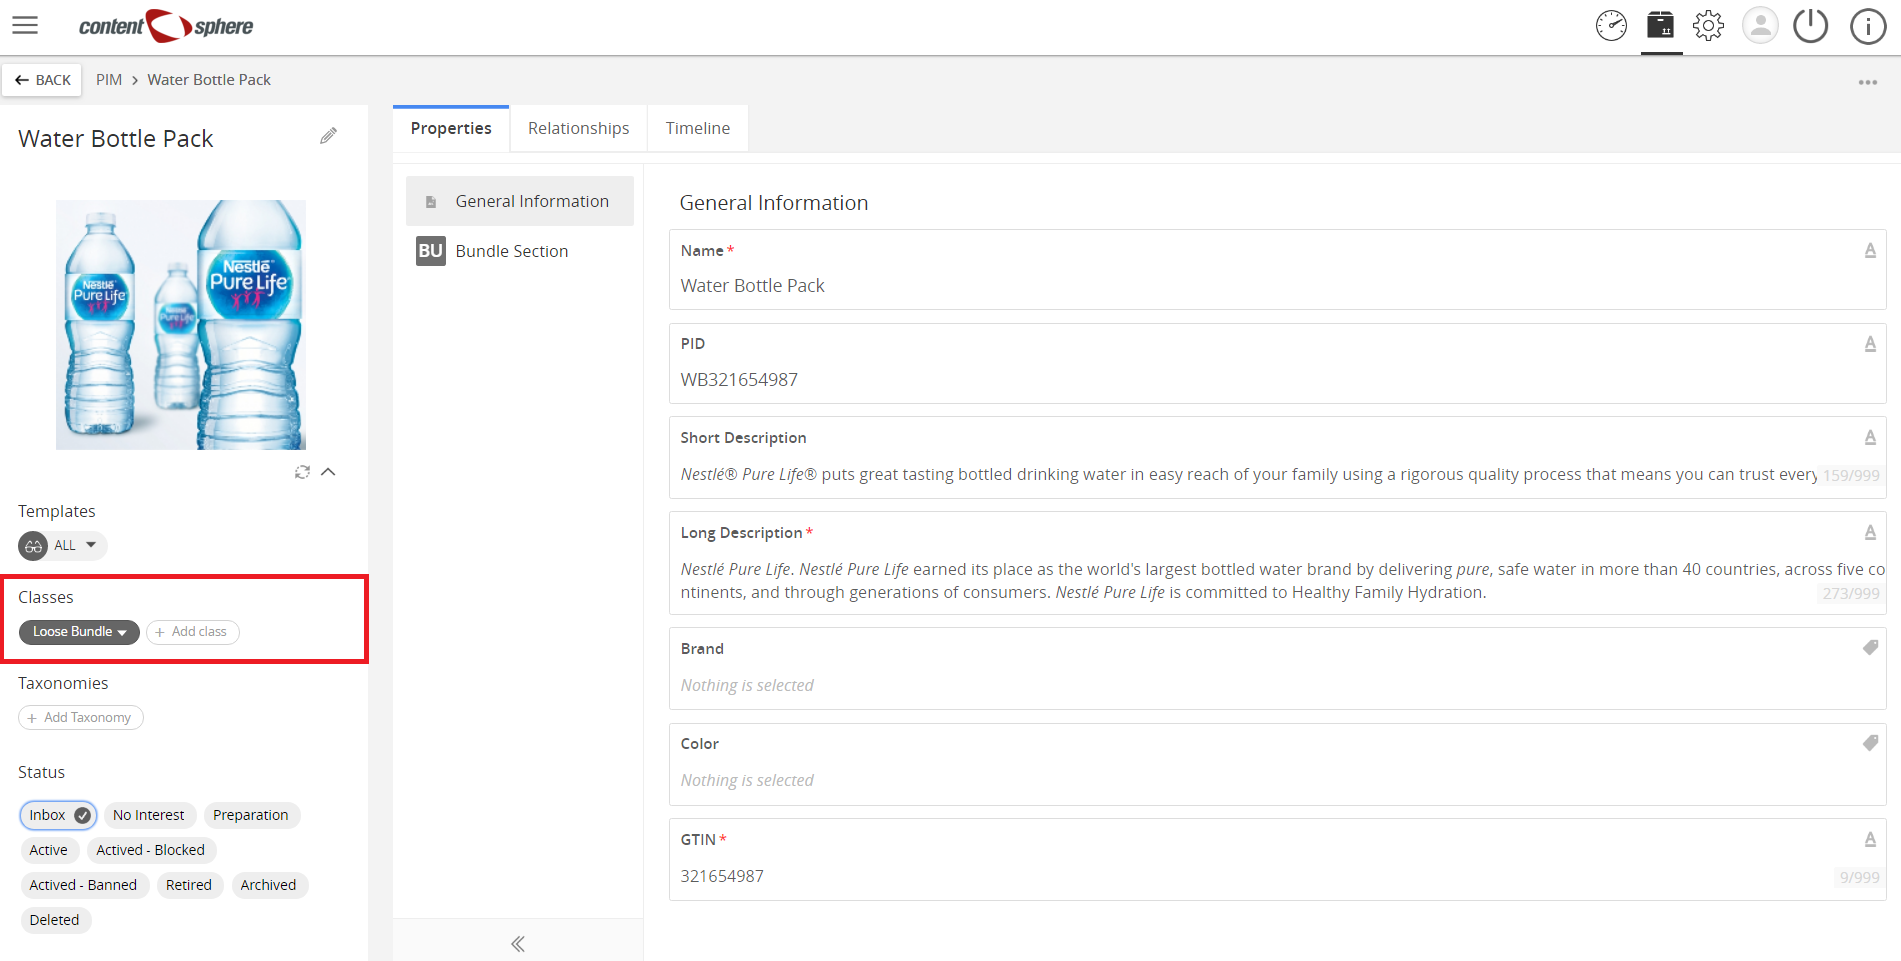Open the settings gear icon
The width and height of the screenshot is (1901, 961).
point(1708,26)
